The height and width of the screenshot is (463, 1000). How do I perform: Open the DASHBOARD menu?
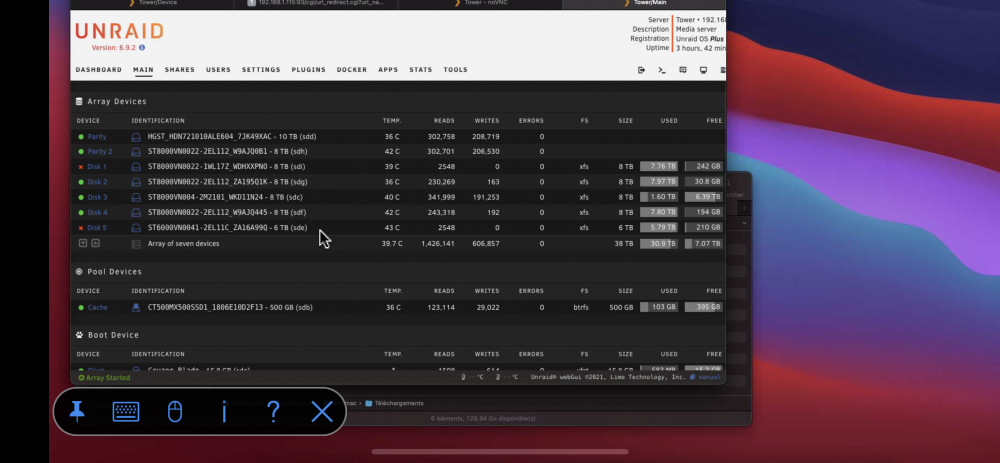[x=99, y=70]
